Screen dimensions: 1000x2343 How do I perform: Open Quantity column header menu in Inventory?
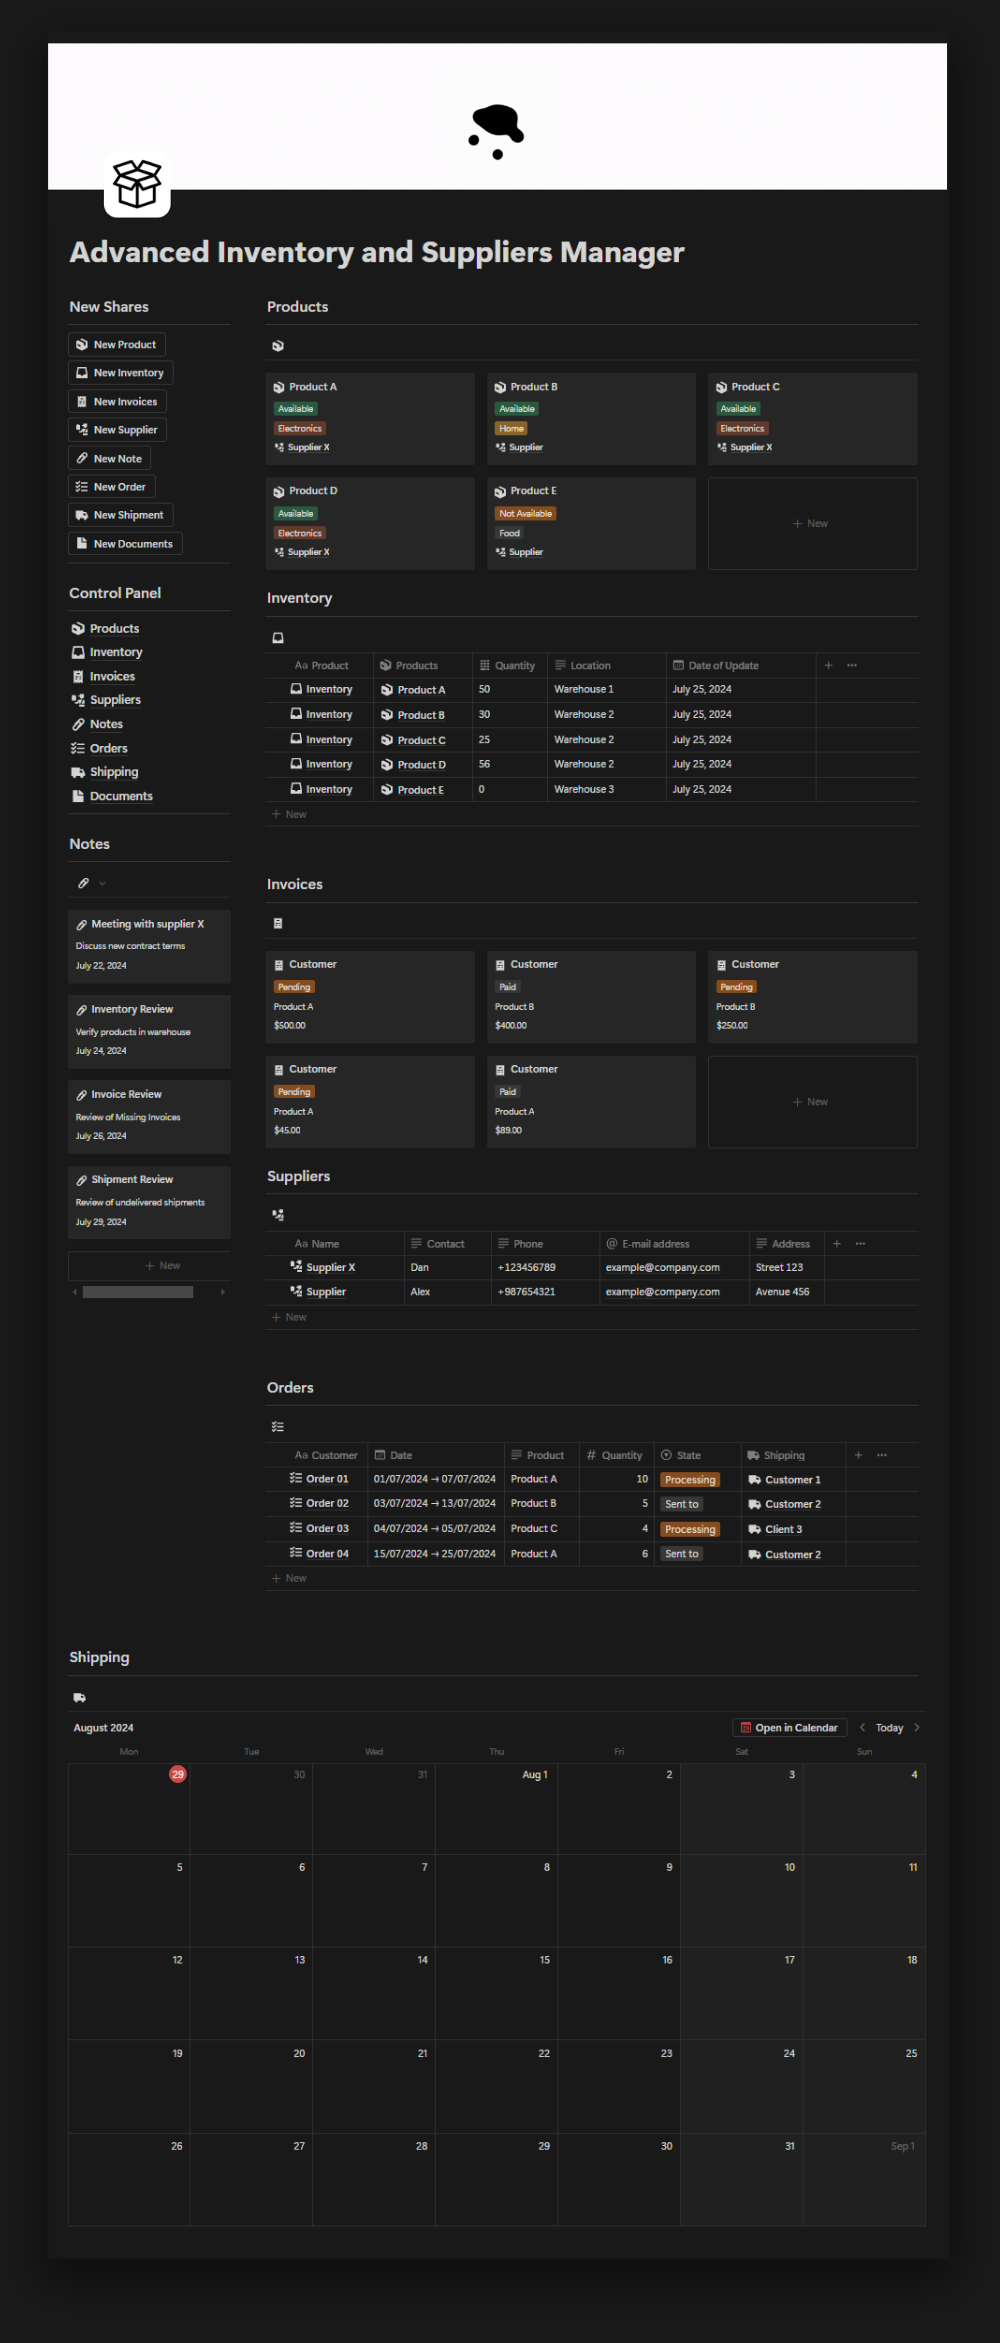pyautogui.click(x=510, y=665)
